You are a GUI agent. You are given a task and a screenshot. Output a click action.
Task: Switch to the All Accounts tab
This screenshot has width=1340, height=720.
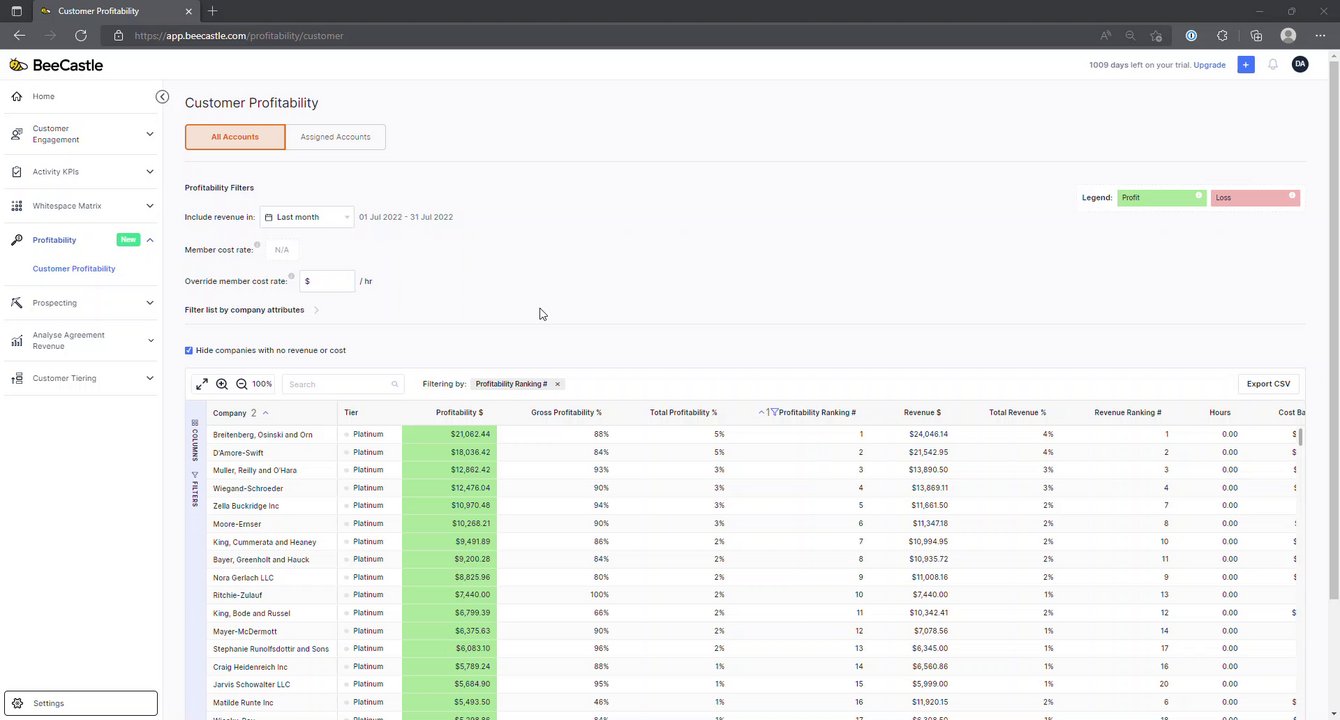(235, 137)
